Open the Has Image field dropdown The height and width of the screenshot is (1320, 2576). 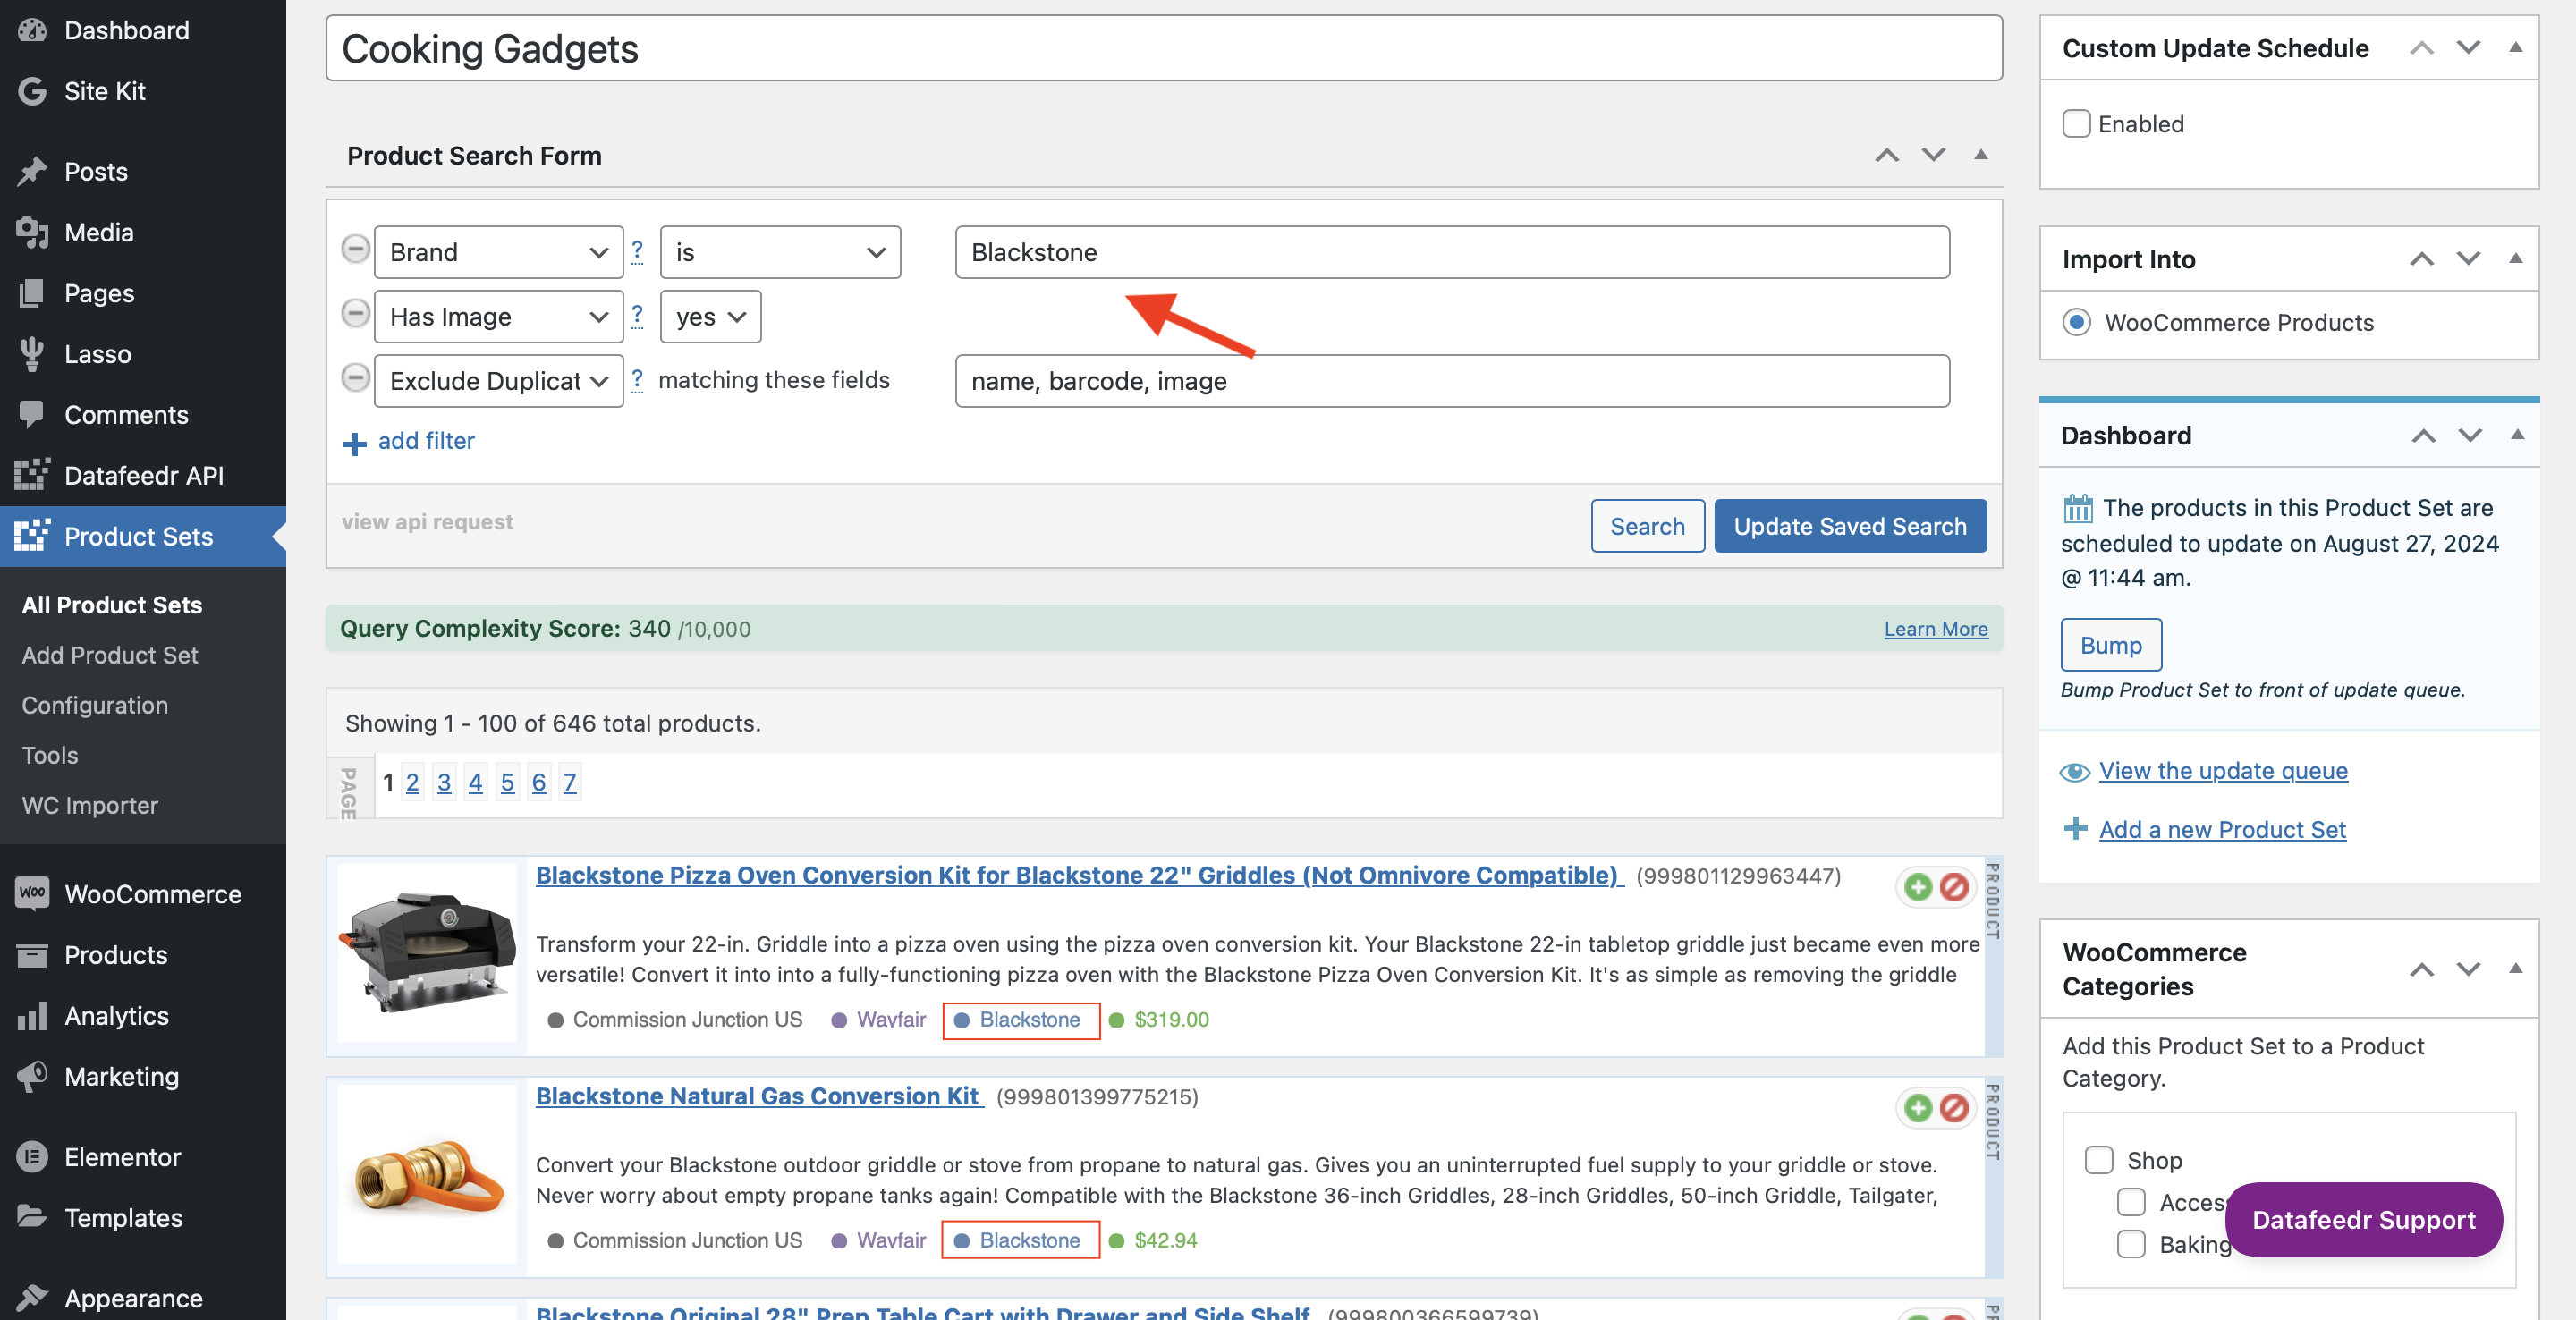pos(498,317)
